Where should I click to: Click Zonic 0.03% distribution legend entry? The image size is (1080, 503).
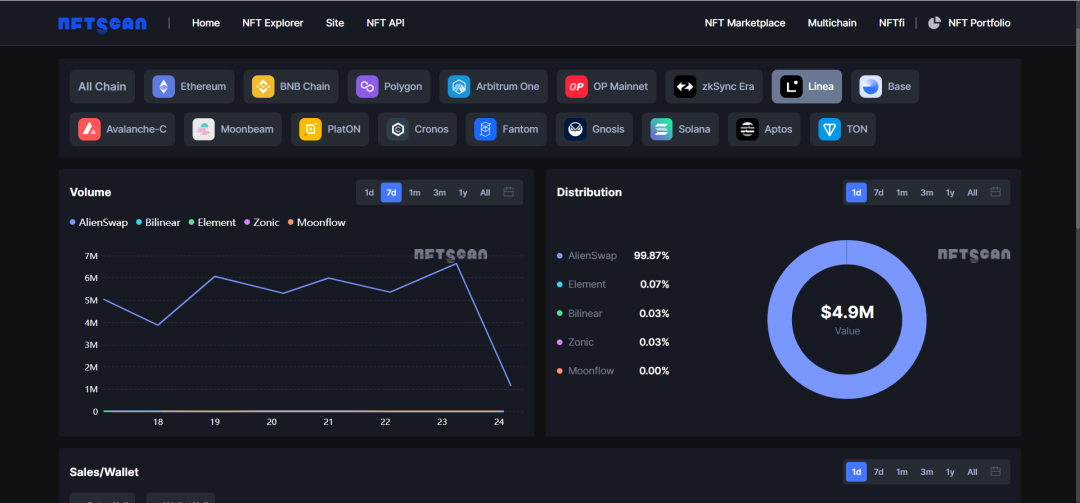pyautogui.click(x=613, y=342)
